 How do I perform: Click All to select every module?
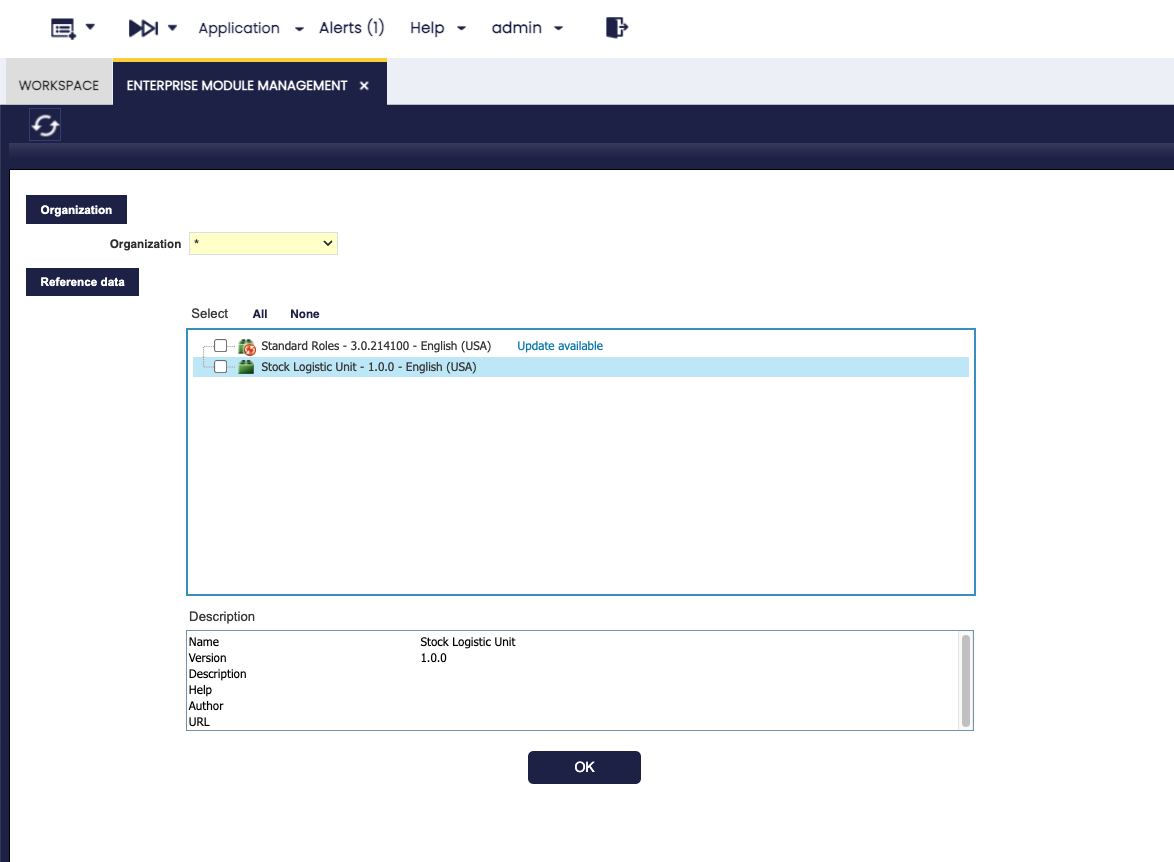(x=260, y=314)
